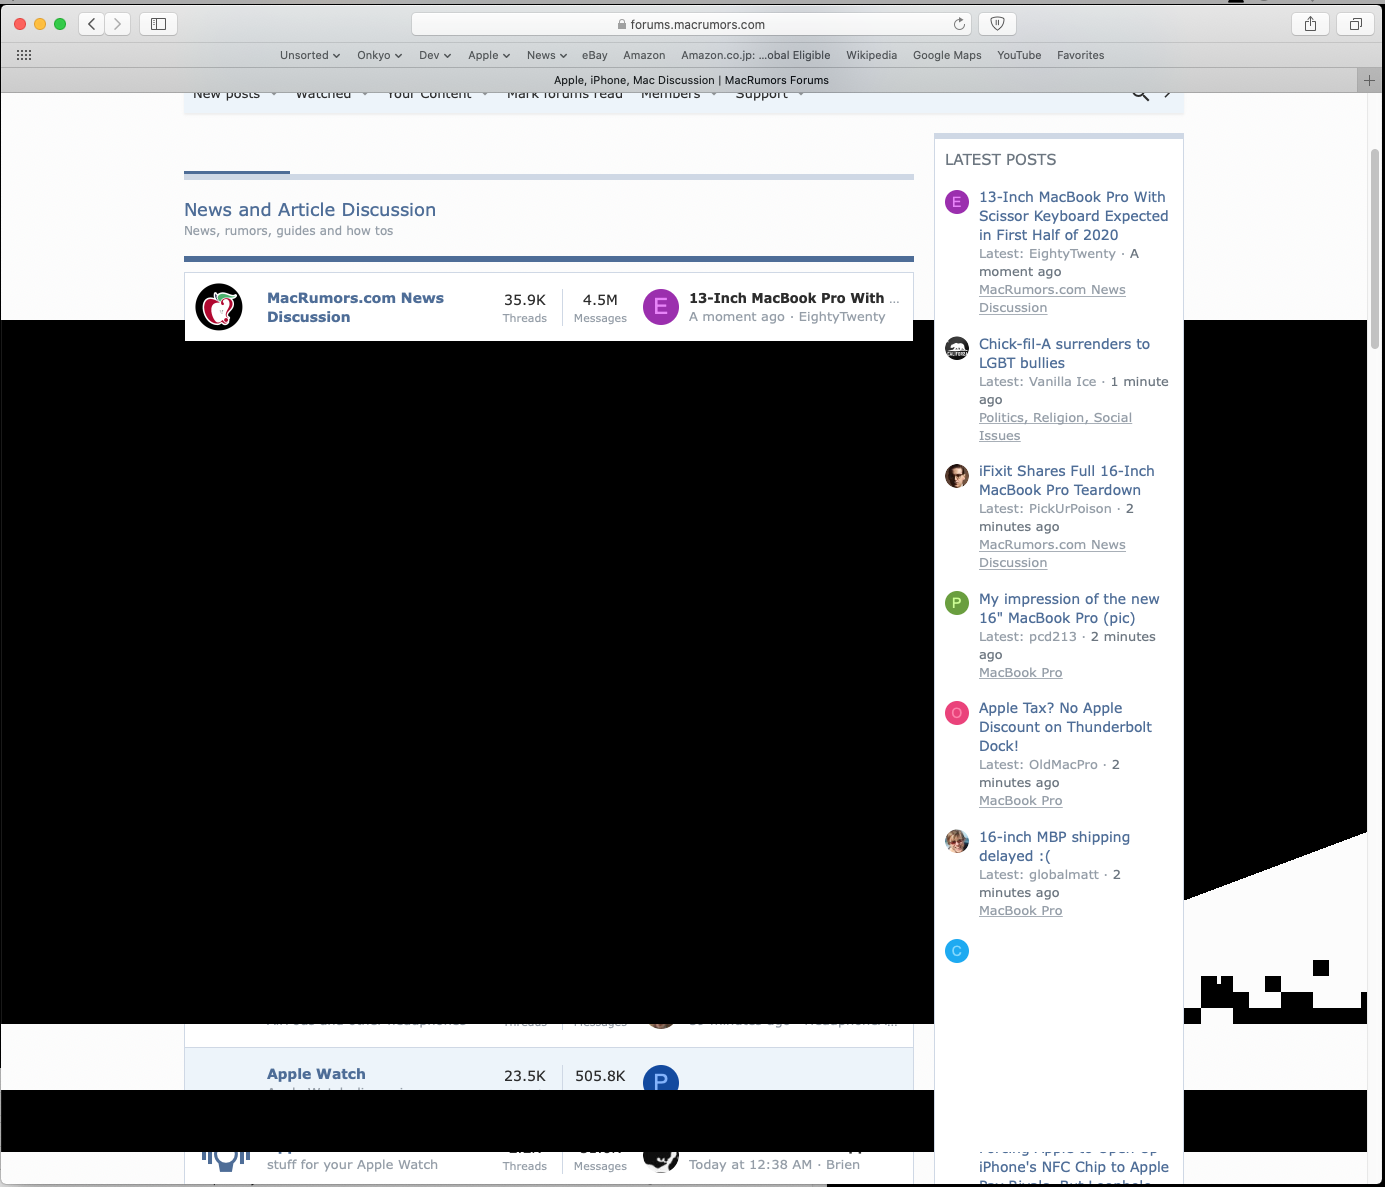Toggle the content blocker shield
The width and height of the screenshot is (1385, 1187).
point(996,23)
